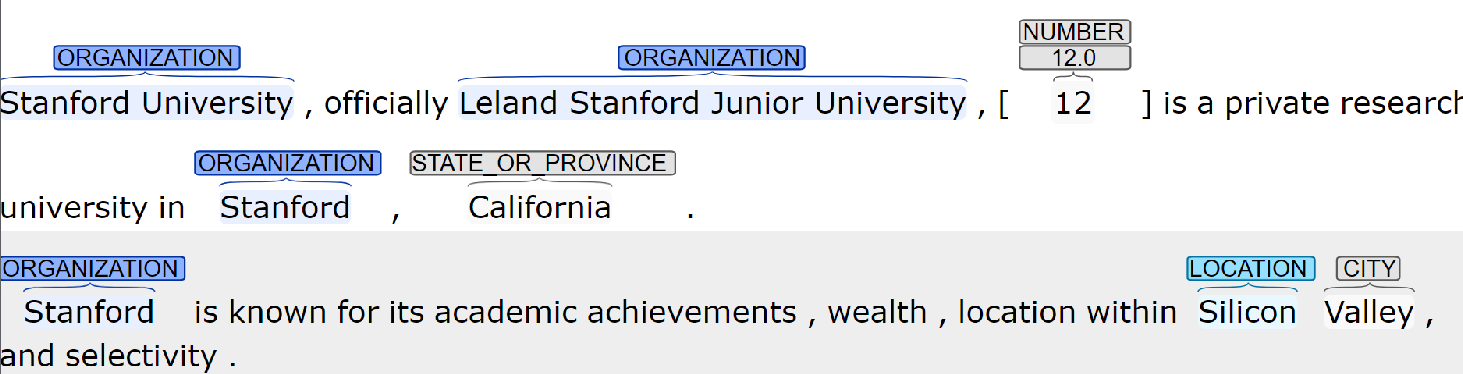This screenshot has width=1463, height=374.
Task: Click the ORGANIZATION tag above Stanford University
Action: coord(147,58)
